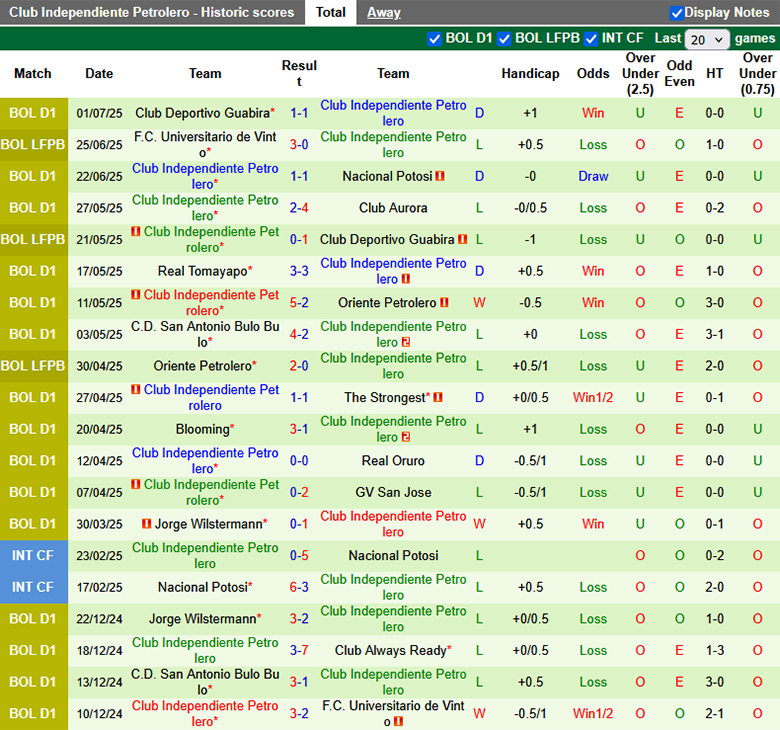Click the HT column header

[714, 74]
